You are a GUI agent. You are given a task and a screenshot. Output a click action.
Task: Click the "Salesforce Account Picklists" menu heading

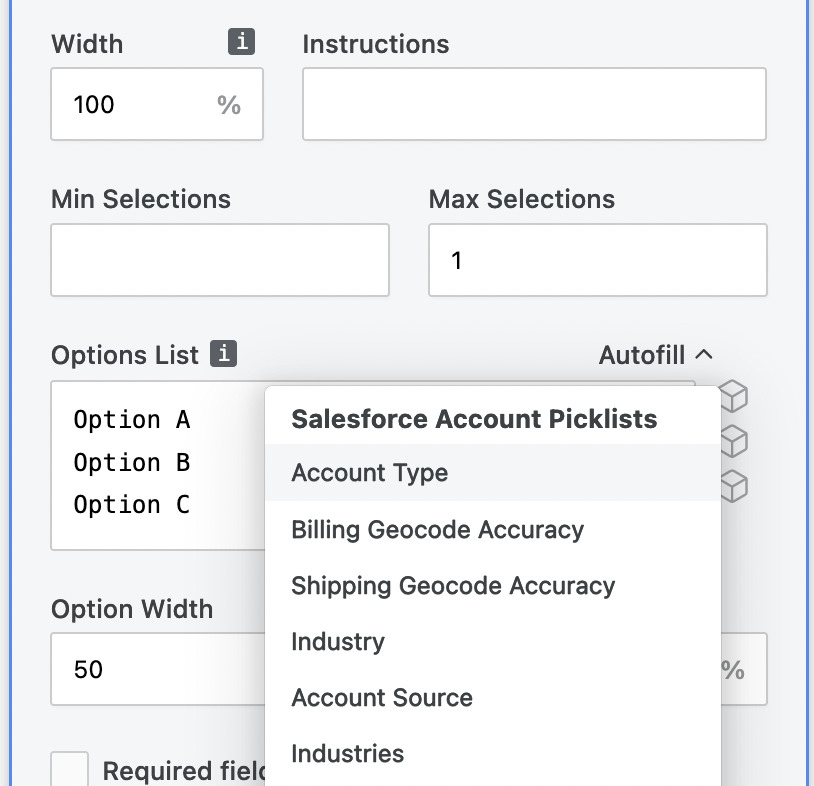click(x=474, y=419)
